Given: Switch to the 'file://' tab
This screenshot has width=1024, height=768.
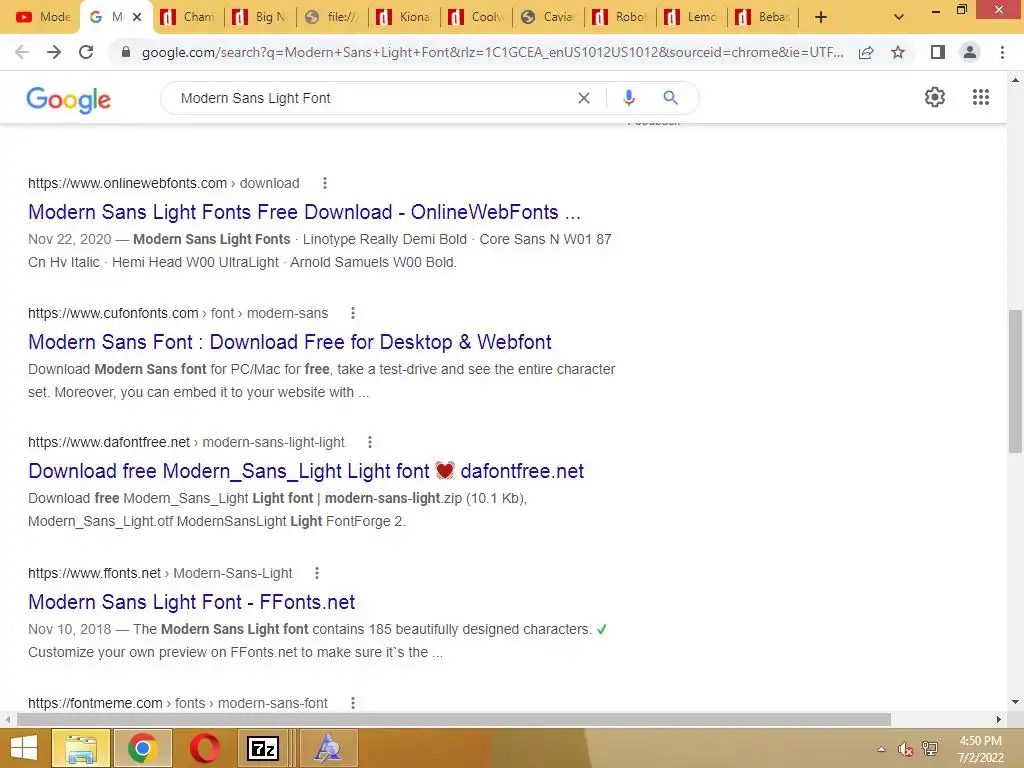Looking at the screenshot, I should click(332, 17).
